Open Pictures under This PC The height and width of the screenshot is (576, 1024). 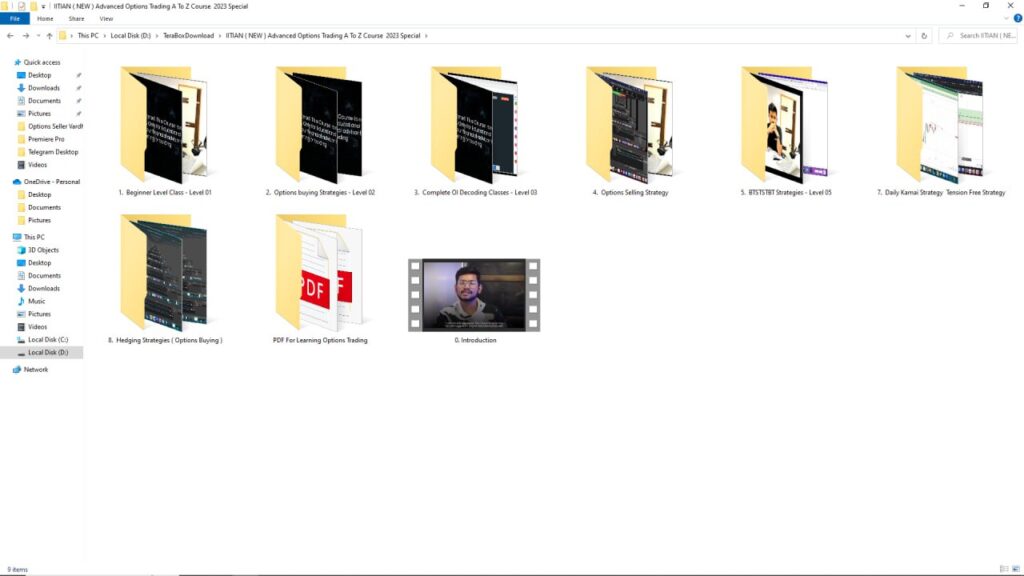click(39, 314)
